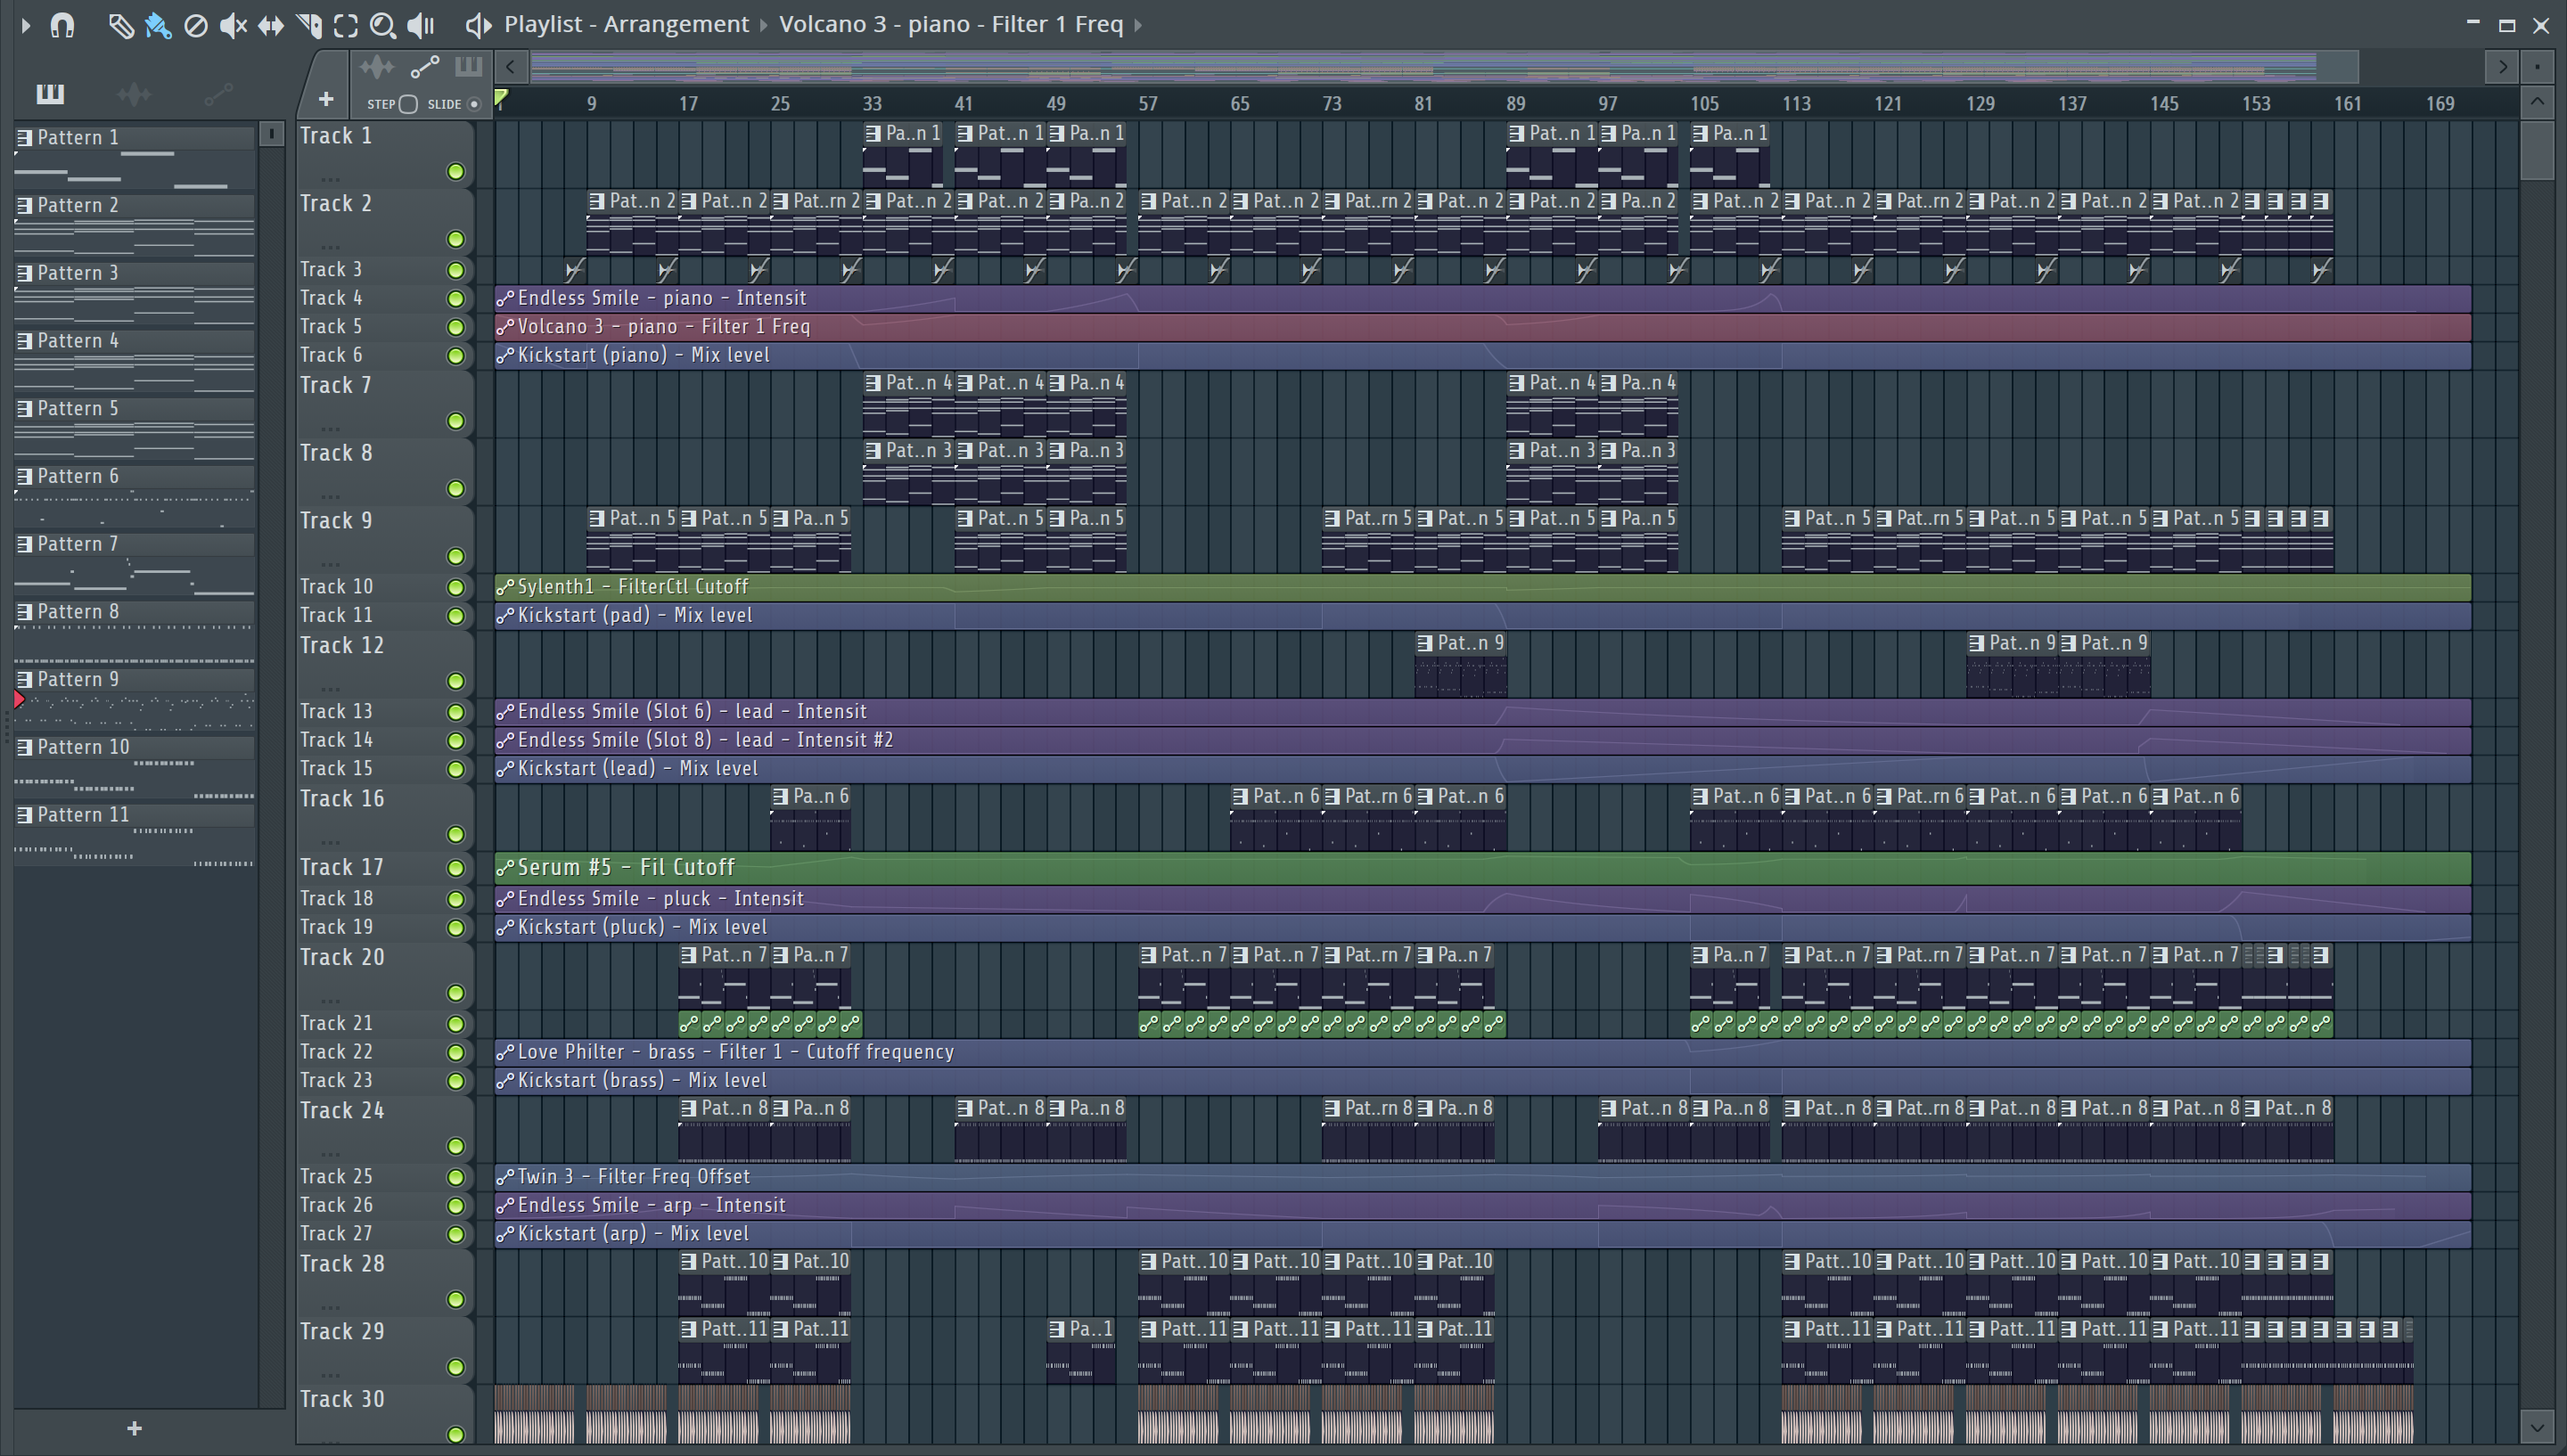Viewport: 2567px width, 1456px height.
Task: Select the Mute tool
Action: [233, 25]
